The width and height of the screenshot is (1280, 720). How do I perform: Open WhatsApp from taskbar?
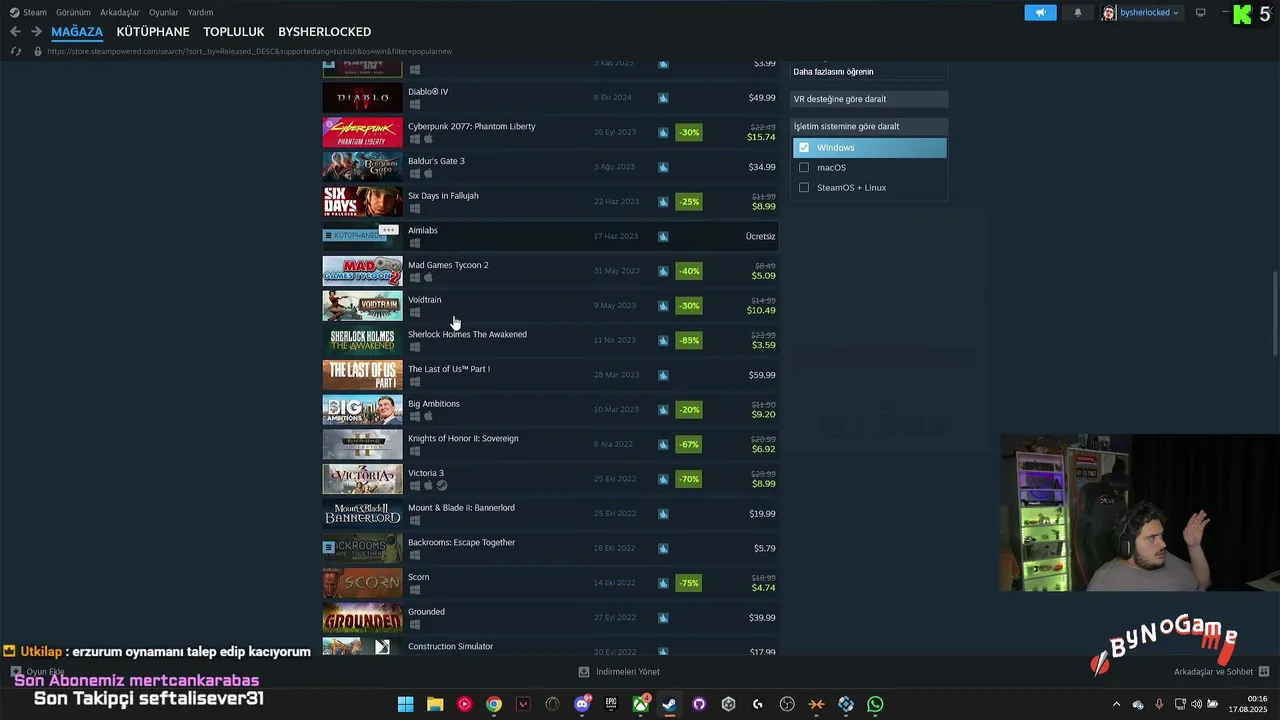pos(875,704)
